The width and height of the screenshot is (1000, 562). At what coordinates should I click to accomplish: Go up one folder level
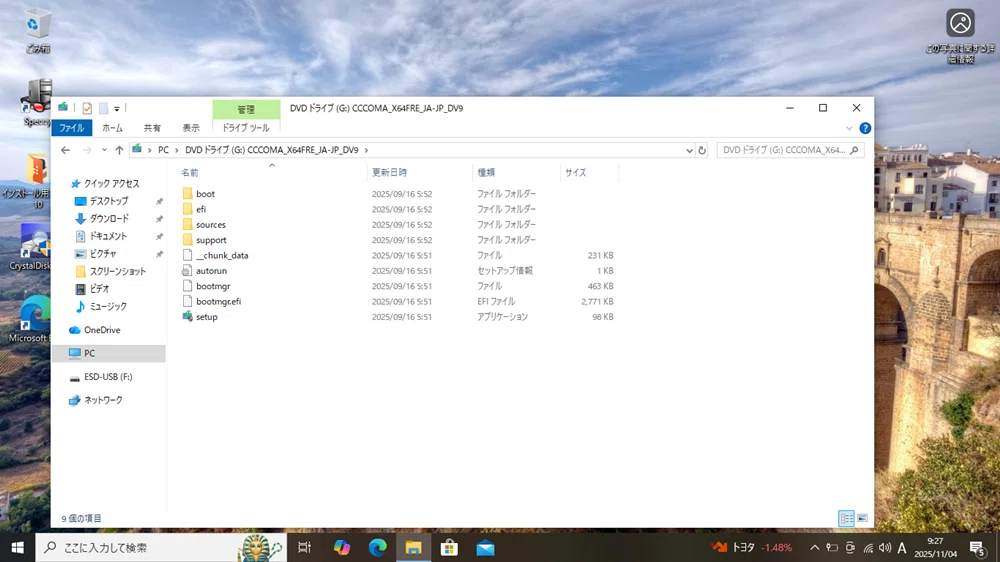click(119, 150)
